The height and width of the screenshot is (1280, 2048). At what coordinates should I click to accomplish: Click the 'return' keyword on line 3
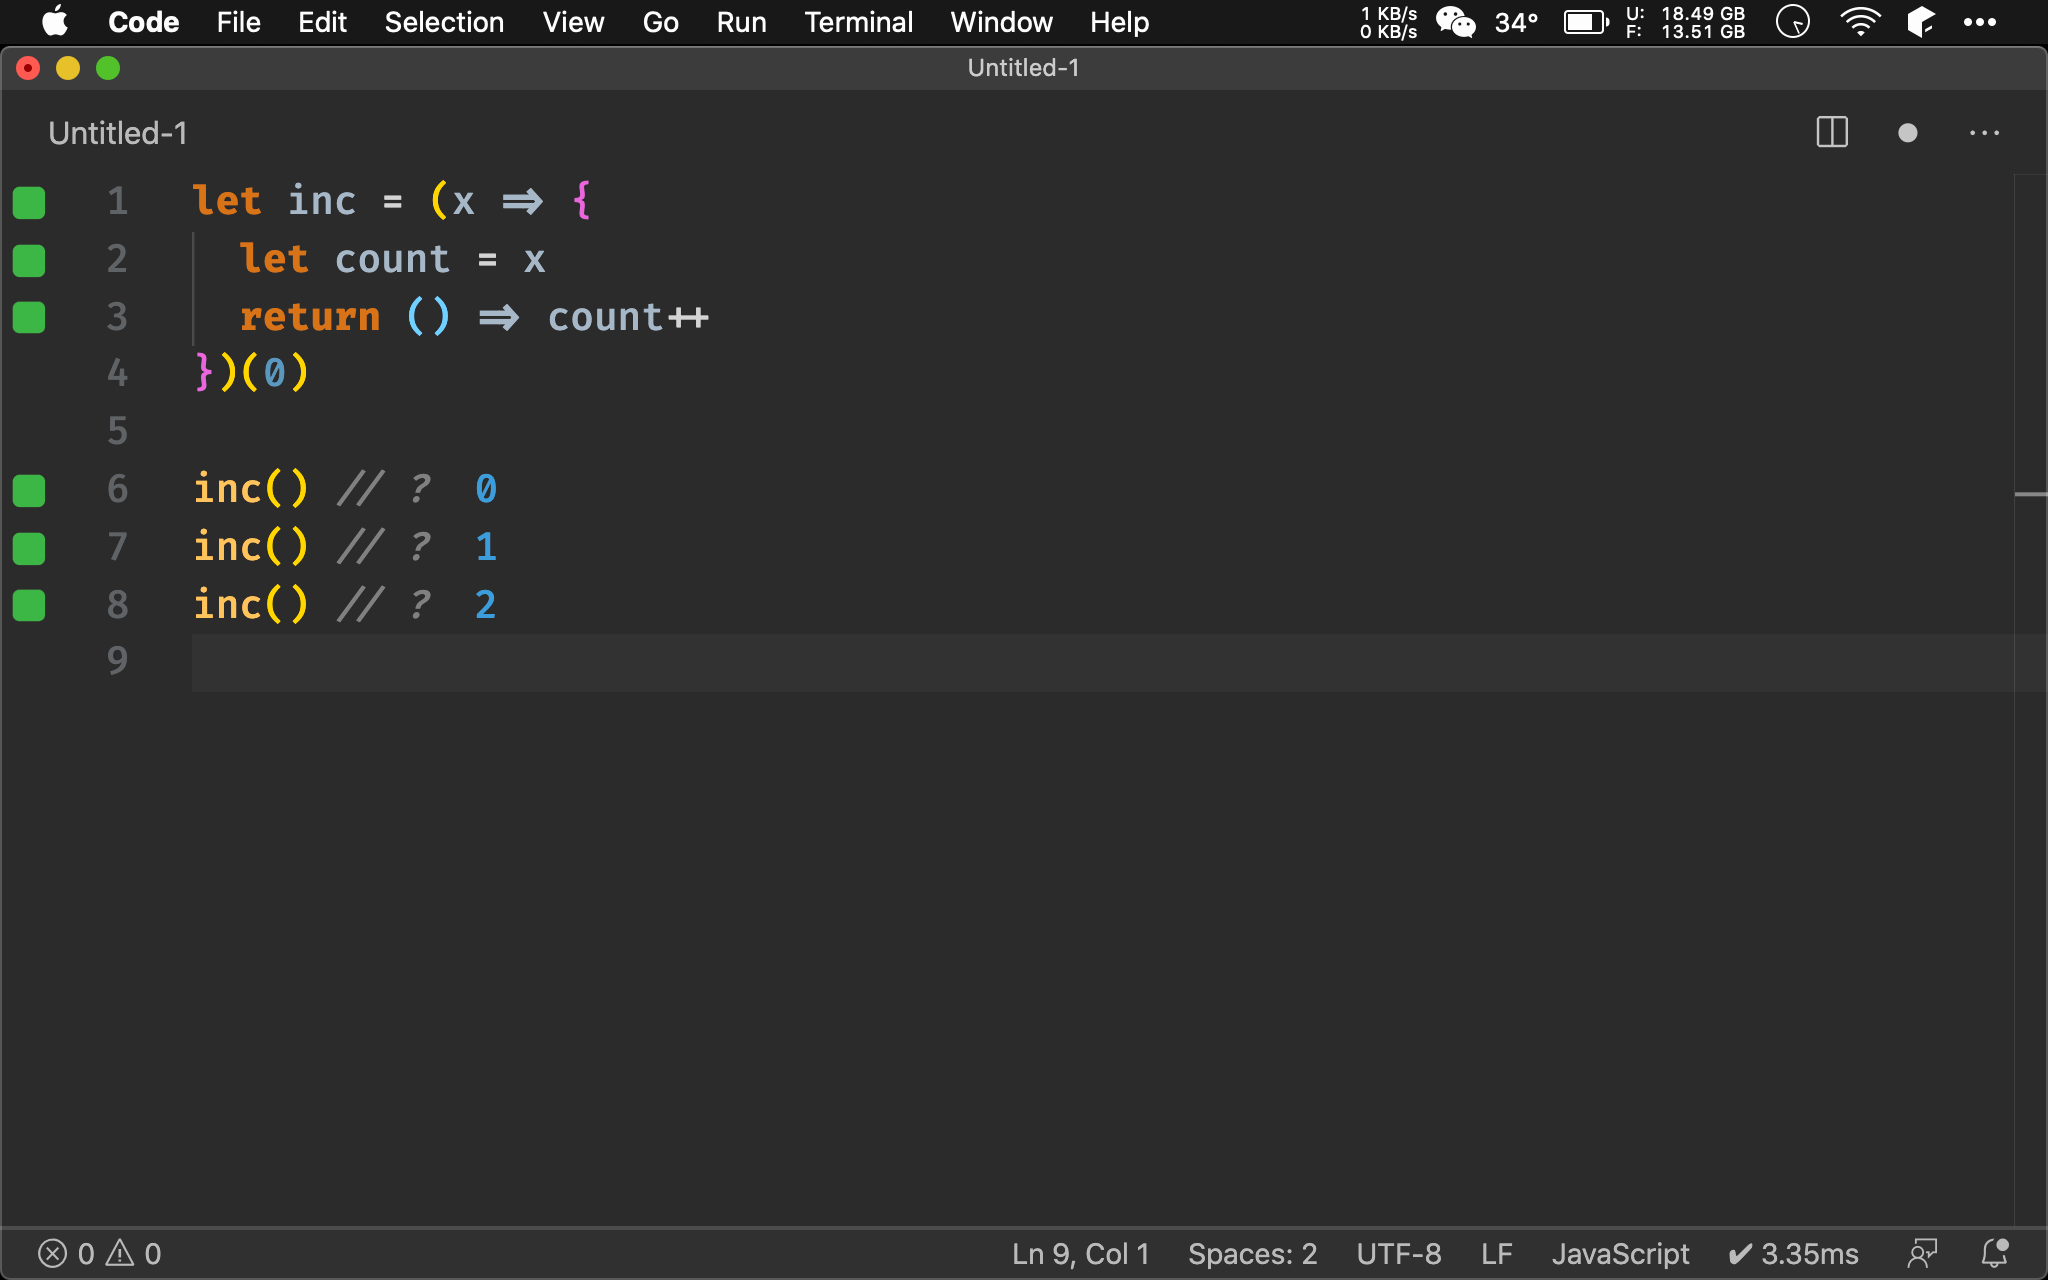pos(310,317)
